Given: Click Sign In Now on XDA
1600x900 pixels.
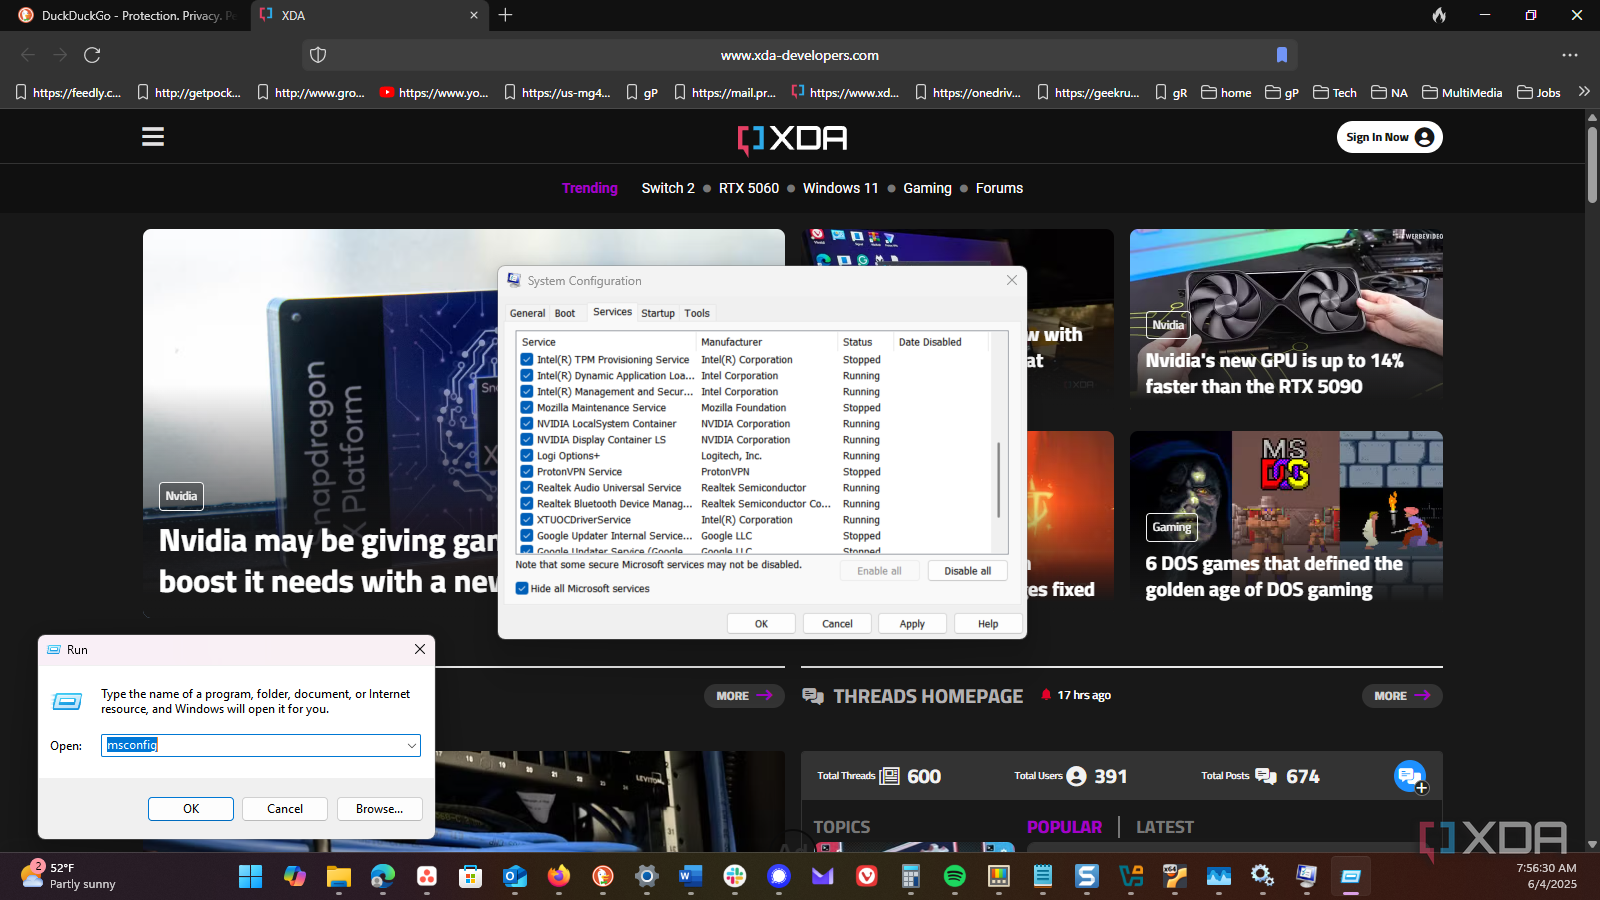Looking at the screenshot, I should tap(1389, 137).
